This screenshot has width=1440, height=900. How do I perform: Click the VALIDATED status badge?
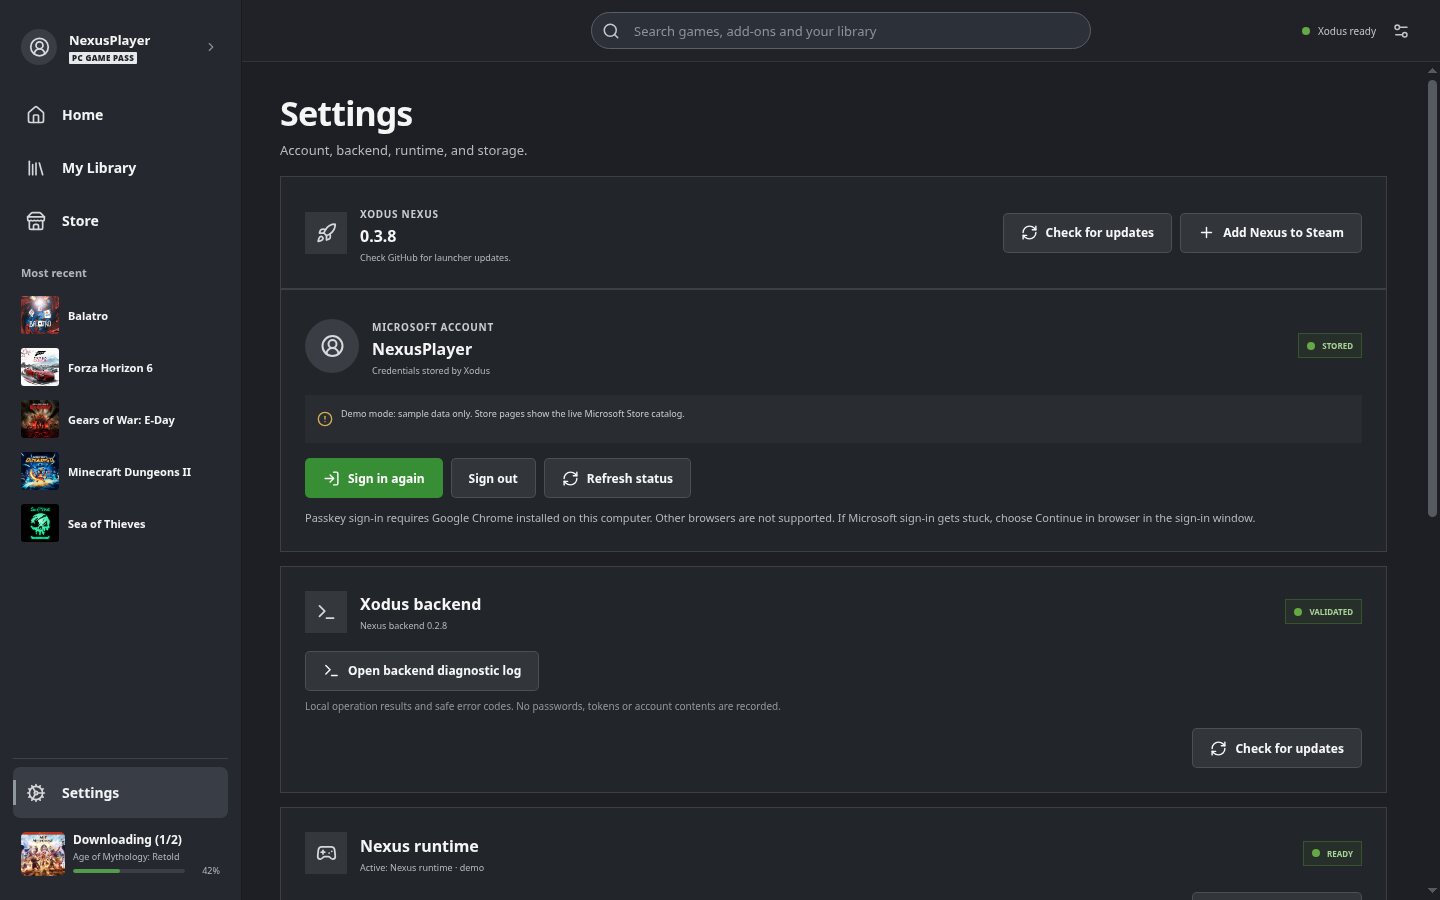click(x=1323, y=612)
